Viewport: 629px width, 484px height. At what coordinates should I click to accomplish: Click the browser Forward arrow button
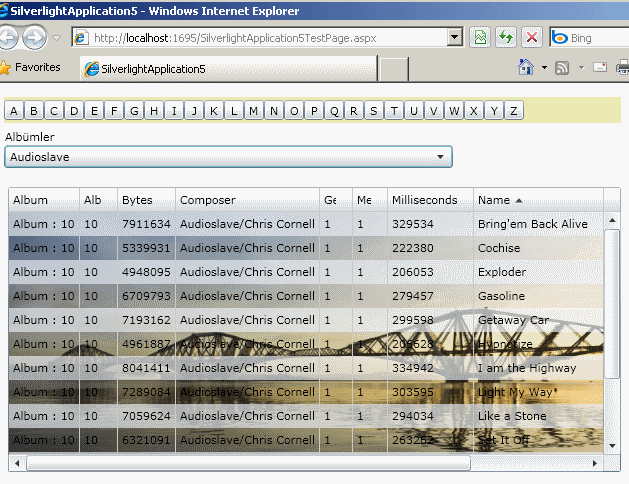tap(35, 38)
